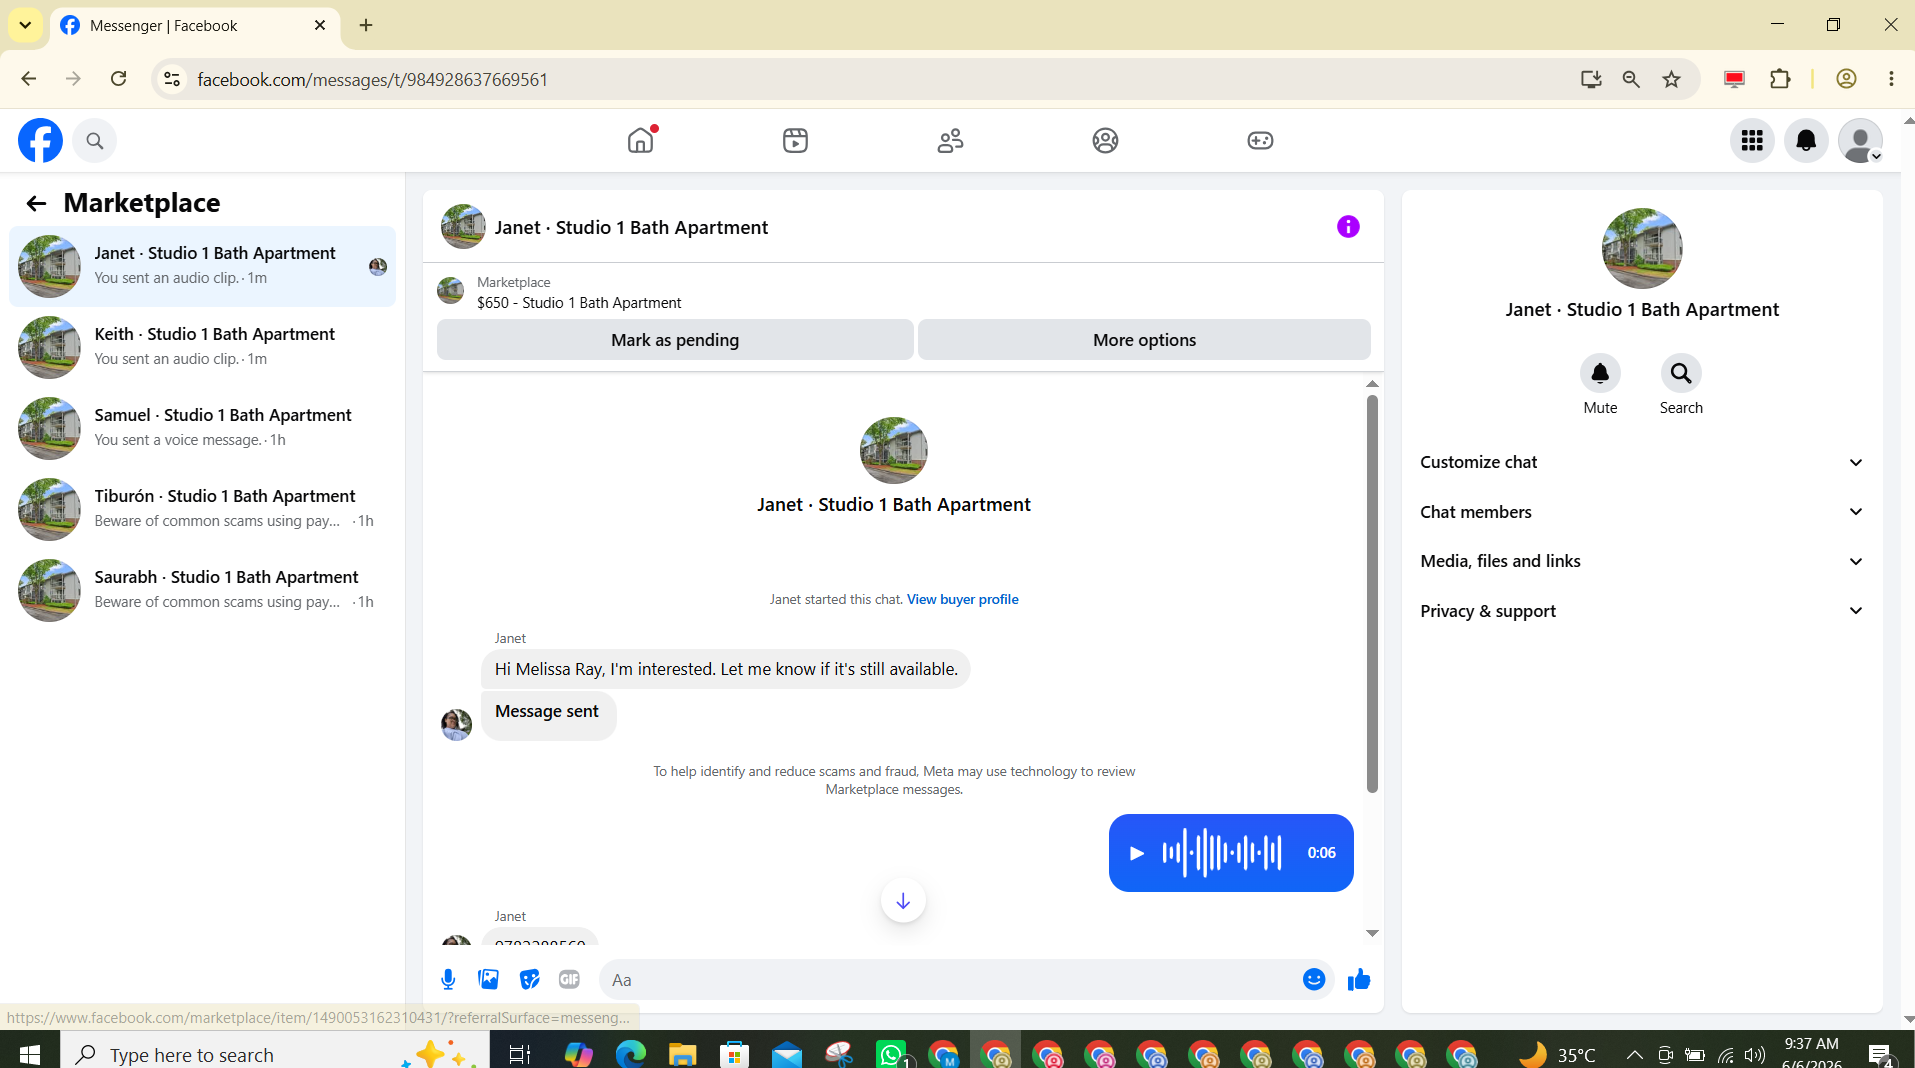Record a voice clip with microphone icon
Viewport: 1915px width, 1068px height.
coord(448,980)
